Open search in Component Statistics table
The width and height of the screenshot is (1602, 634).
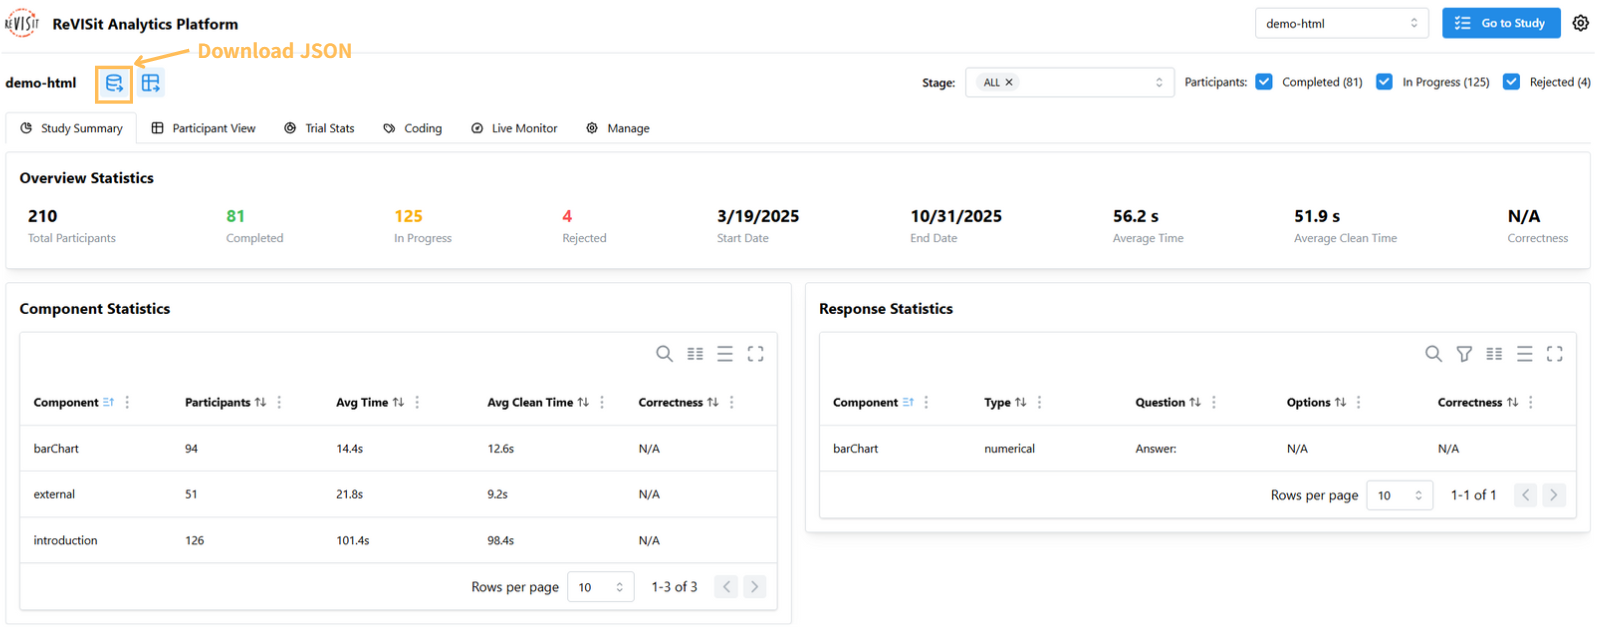[664, 354]
